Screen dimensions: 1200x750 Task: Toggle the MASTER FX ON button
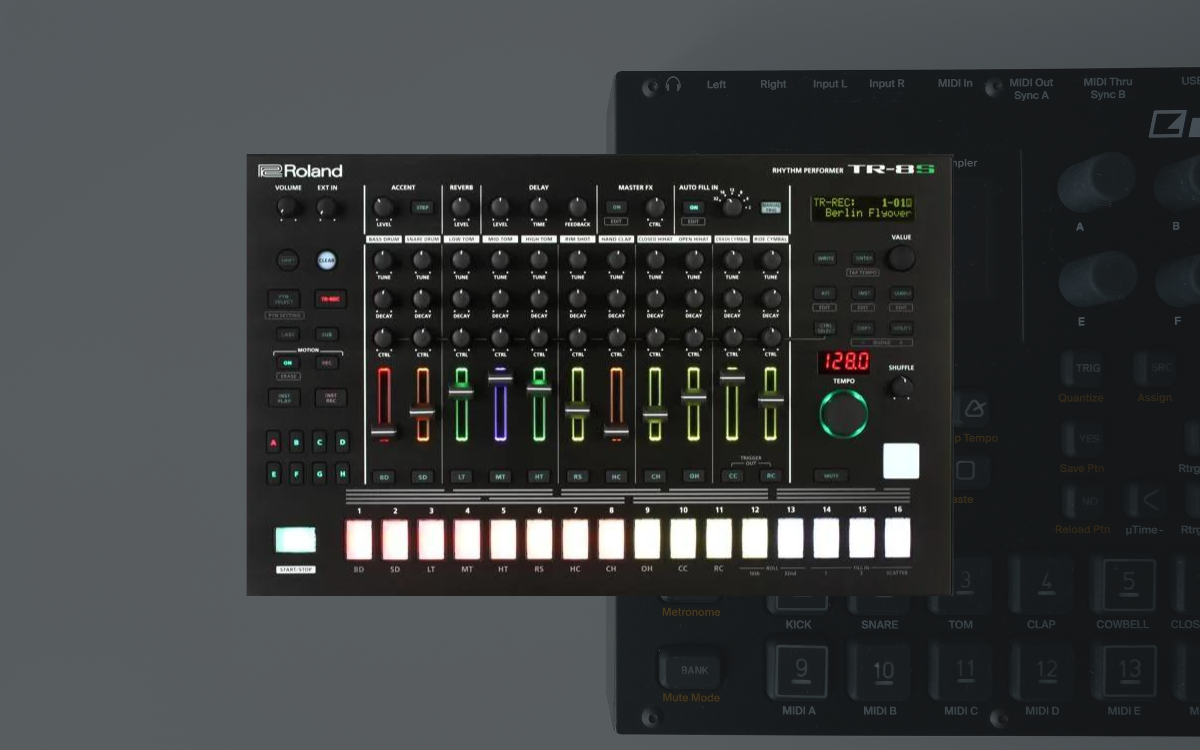[x=616, y=207]
